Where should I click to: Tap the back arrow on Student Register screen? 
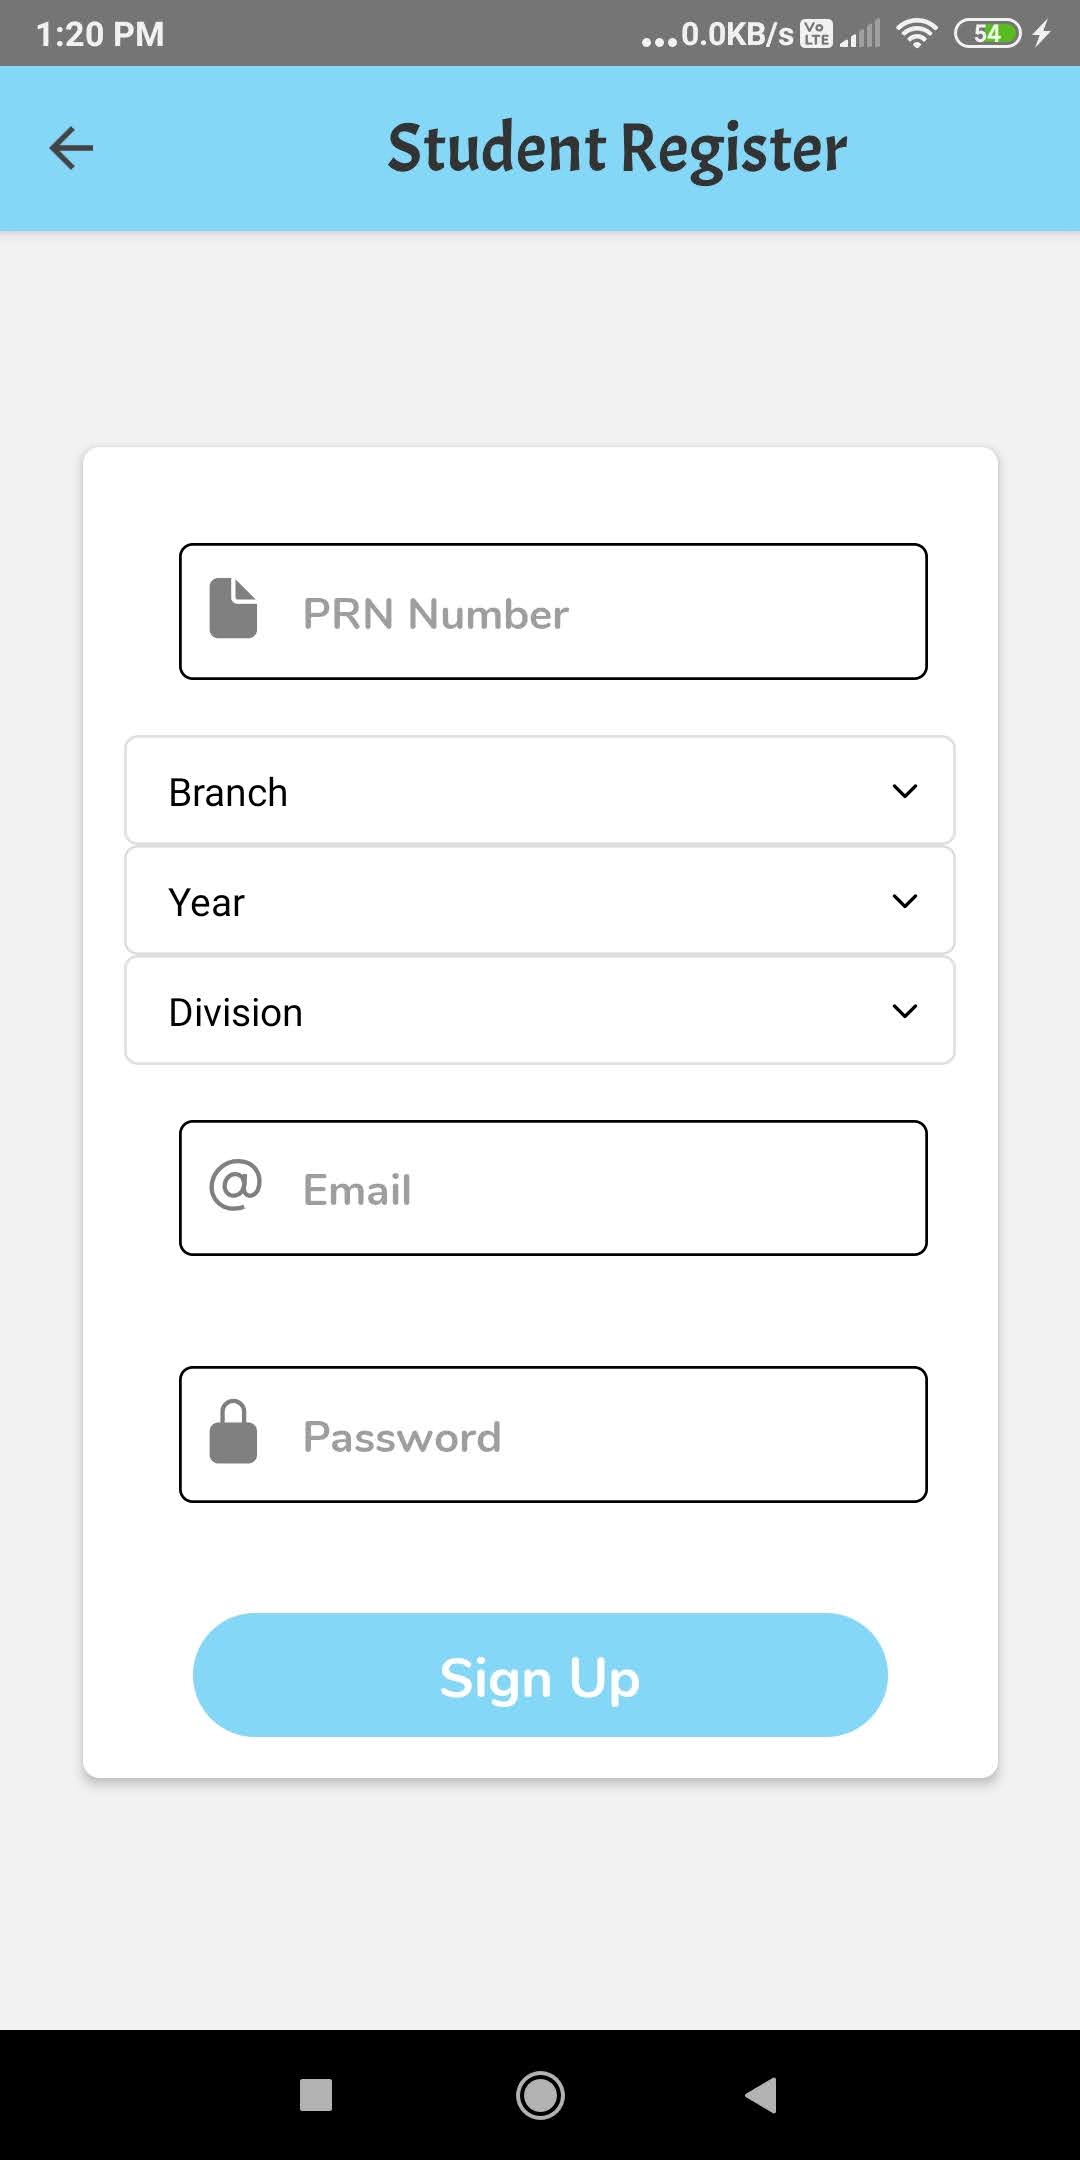pyautogui.click(x=70, y=147)
